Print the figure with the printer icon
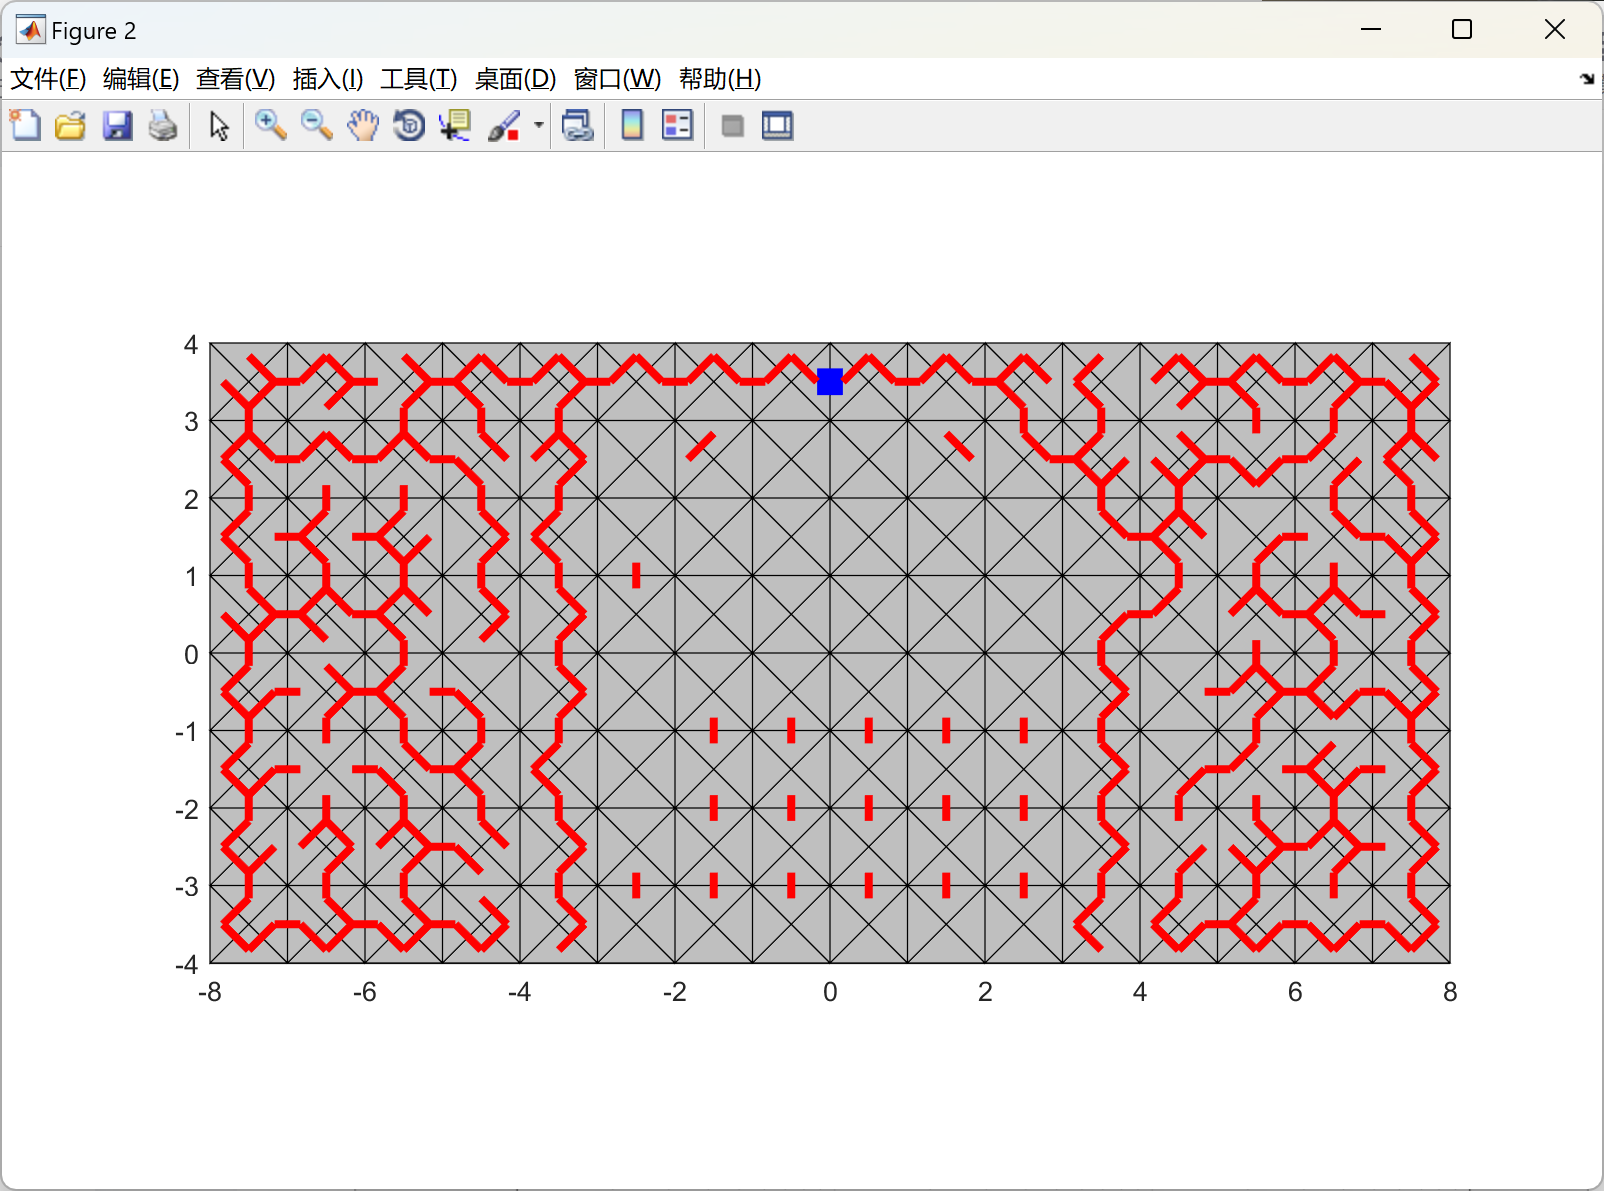 (163, 126)
